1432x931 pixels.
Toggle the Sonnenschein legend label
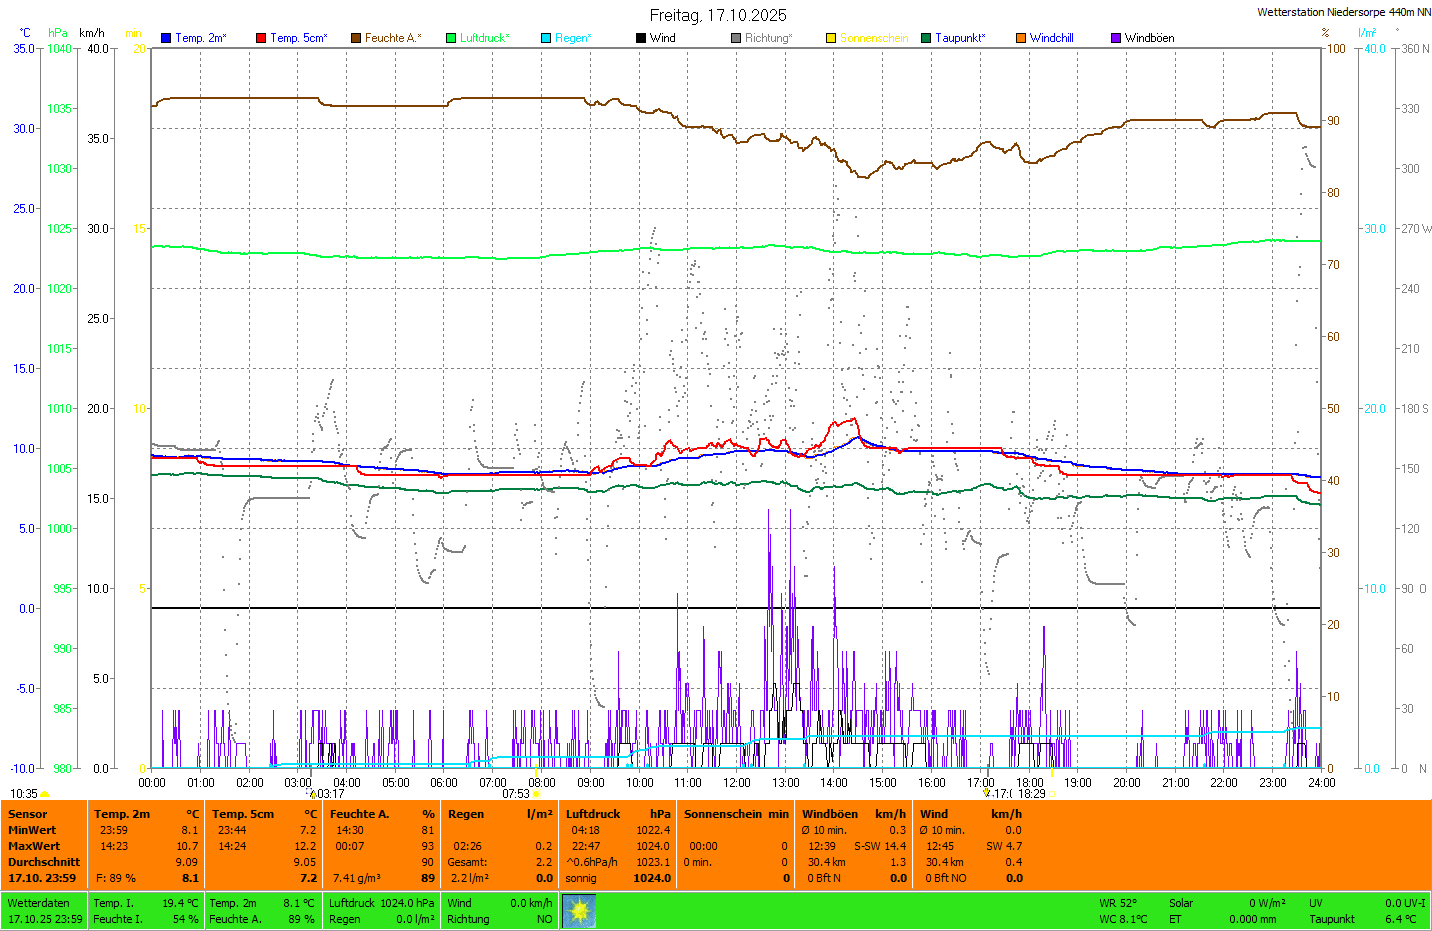[873, 38]
